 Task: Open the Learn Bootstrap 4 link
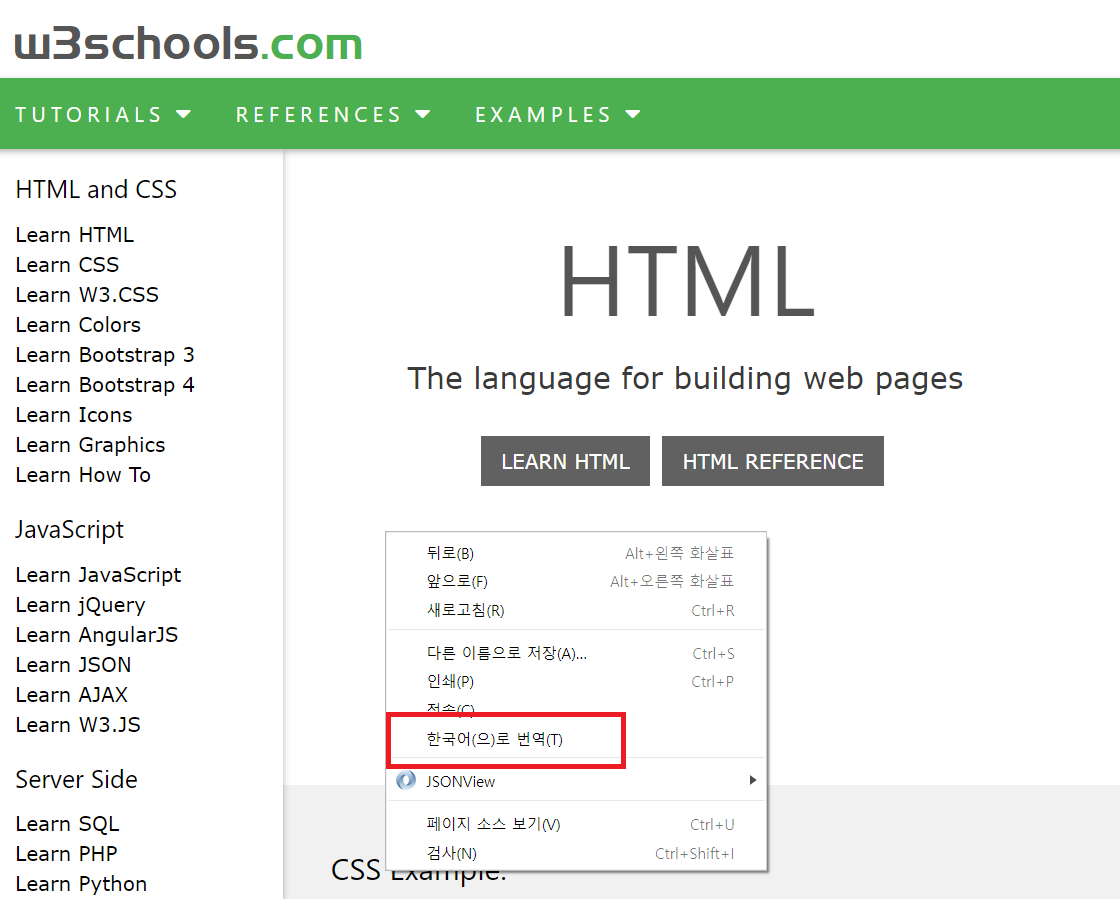(x=105, y=385)
